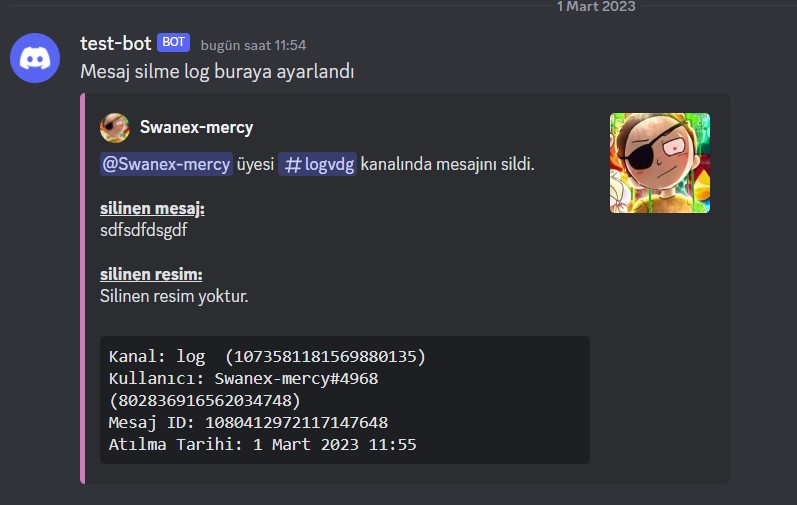Image resolution: width=797 pixels, height=505 pixels.
Task: Click the 1 Mart 2023 date divider
Action: pyautogui.click(x=596, y=7)
